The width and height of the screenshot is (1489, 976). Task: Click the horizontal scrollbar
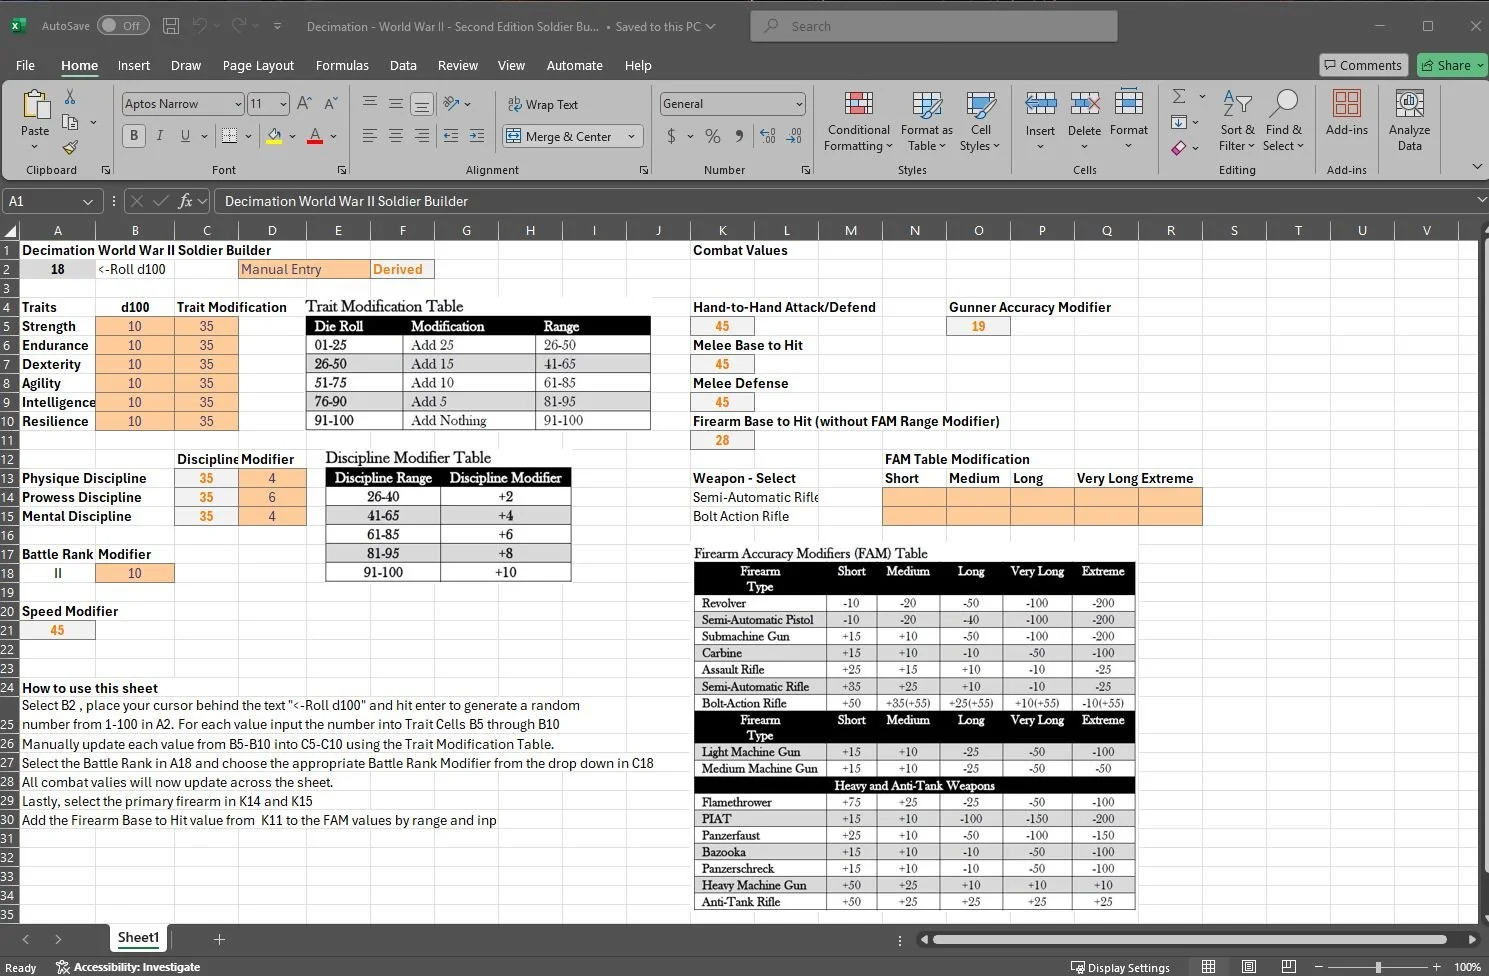pyautogui.click(x=1189, y=939)
